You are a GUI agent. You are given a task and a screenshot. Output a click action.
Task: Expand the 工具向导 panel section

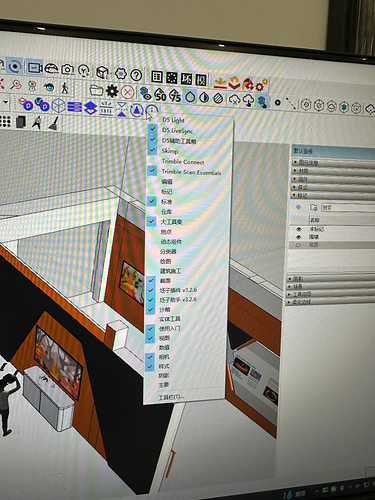[331, 294]
